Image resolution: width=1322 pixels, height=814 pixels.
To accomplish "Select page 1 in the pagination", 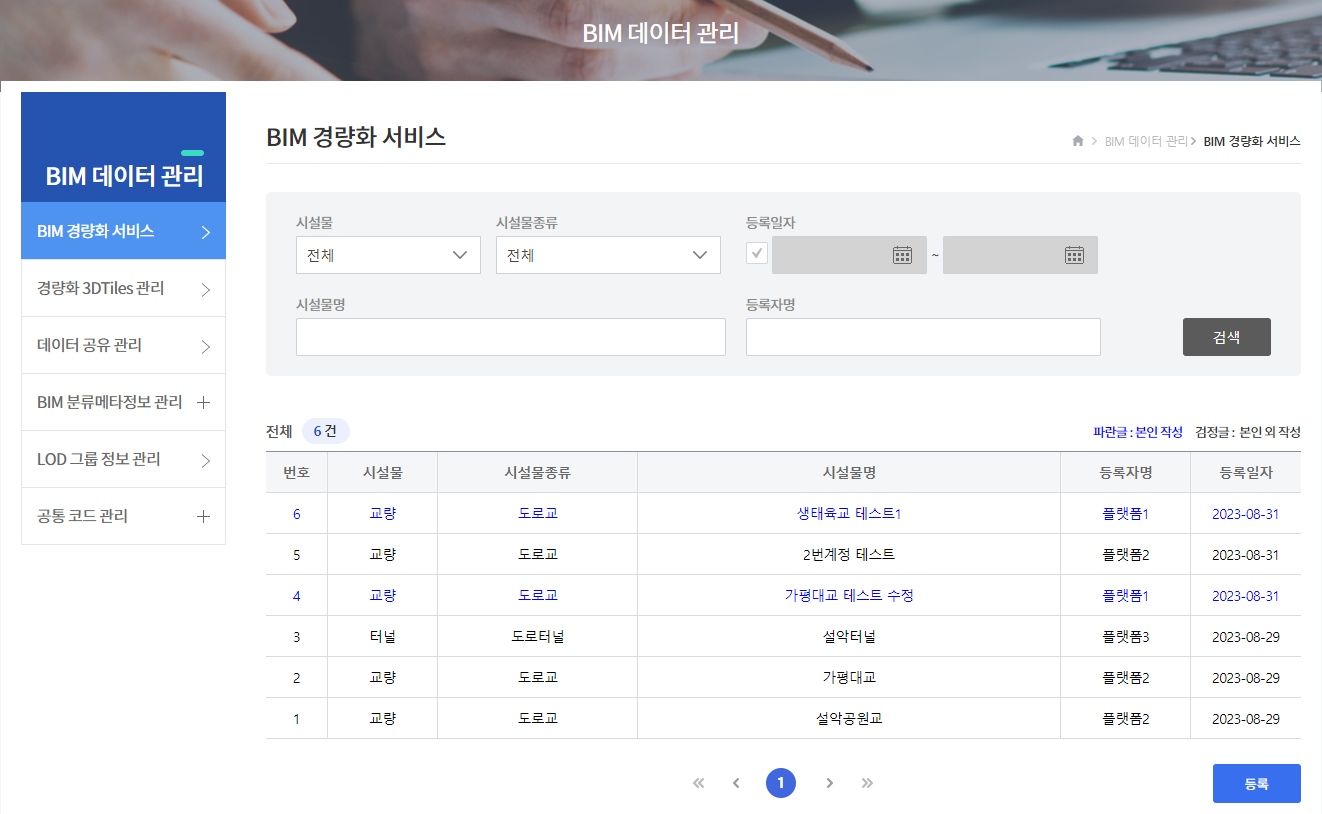I will 781,783.
